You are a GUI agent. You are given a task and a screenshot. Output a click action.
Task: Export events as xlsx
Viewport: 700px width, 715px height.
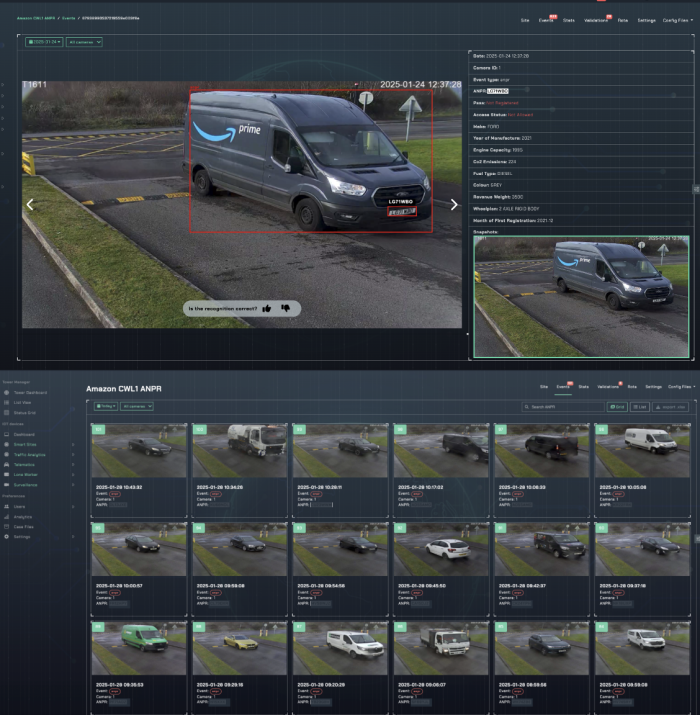pyautogui.click(x=670, y=407)
